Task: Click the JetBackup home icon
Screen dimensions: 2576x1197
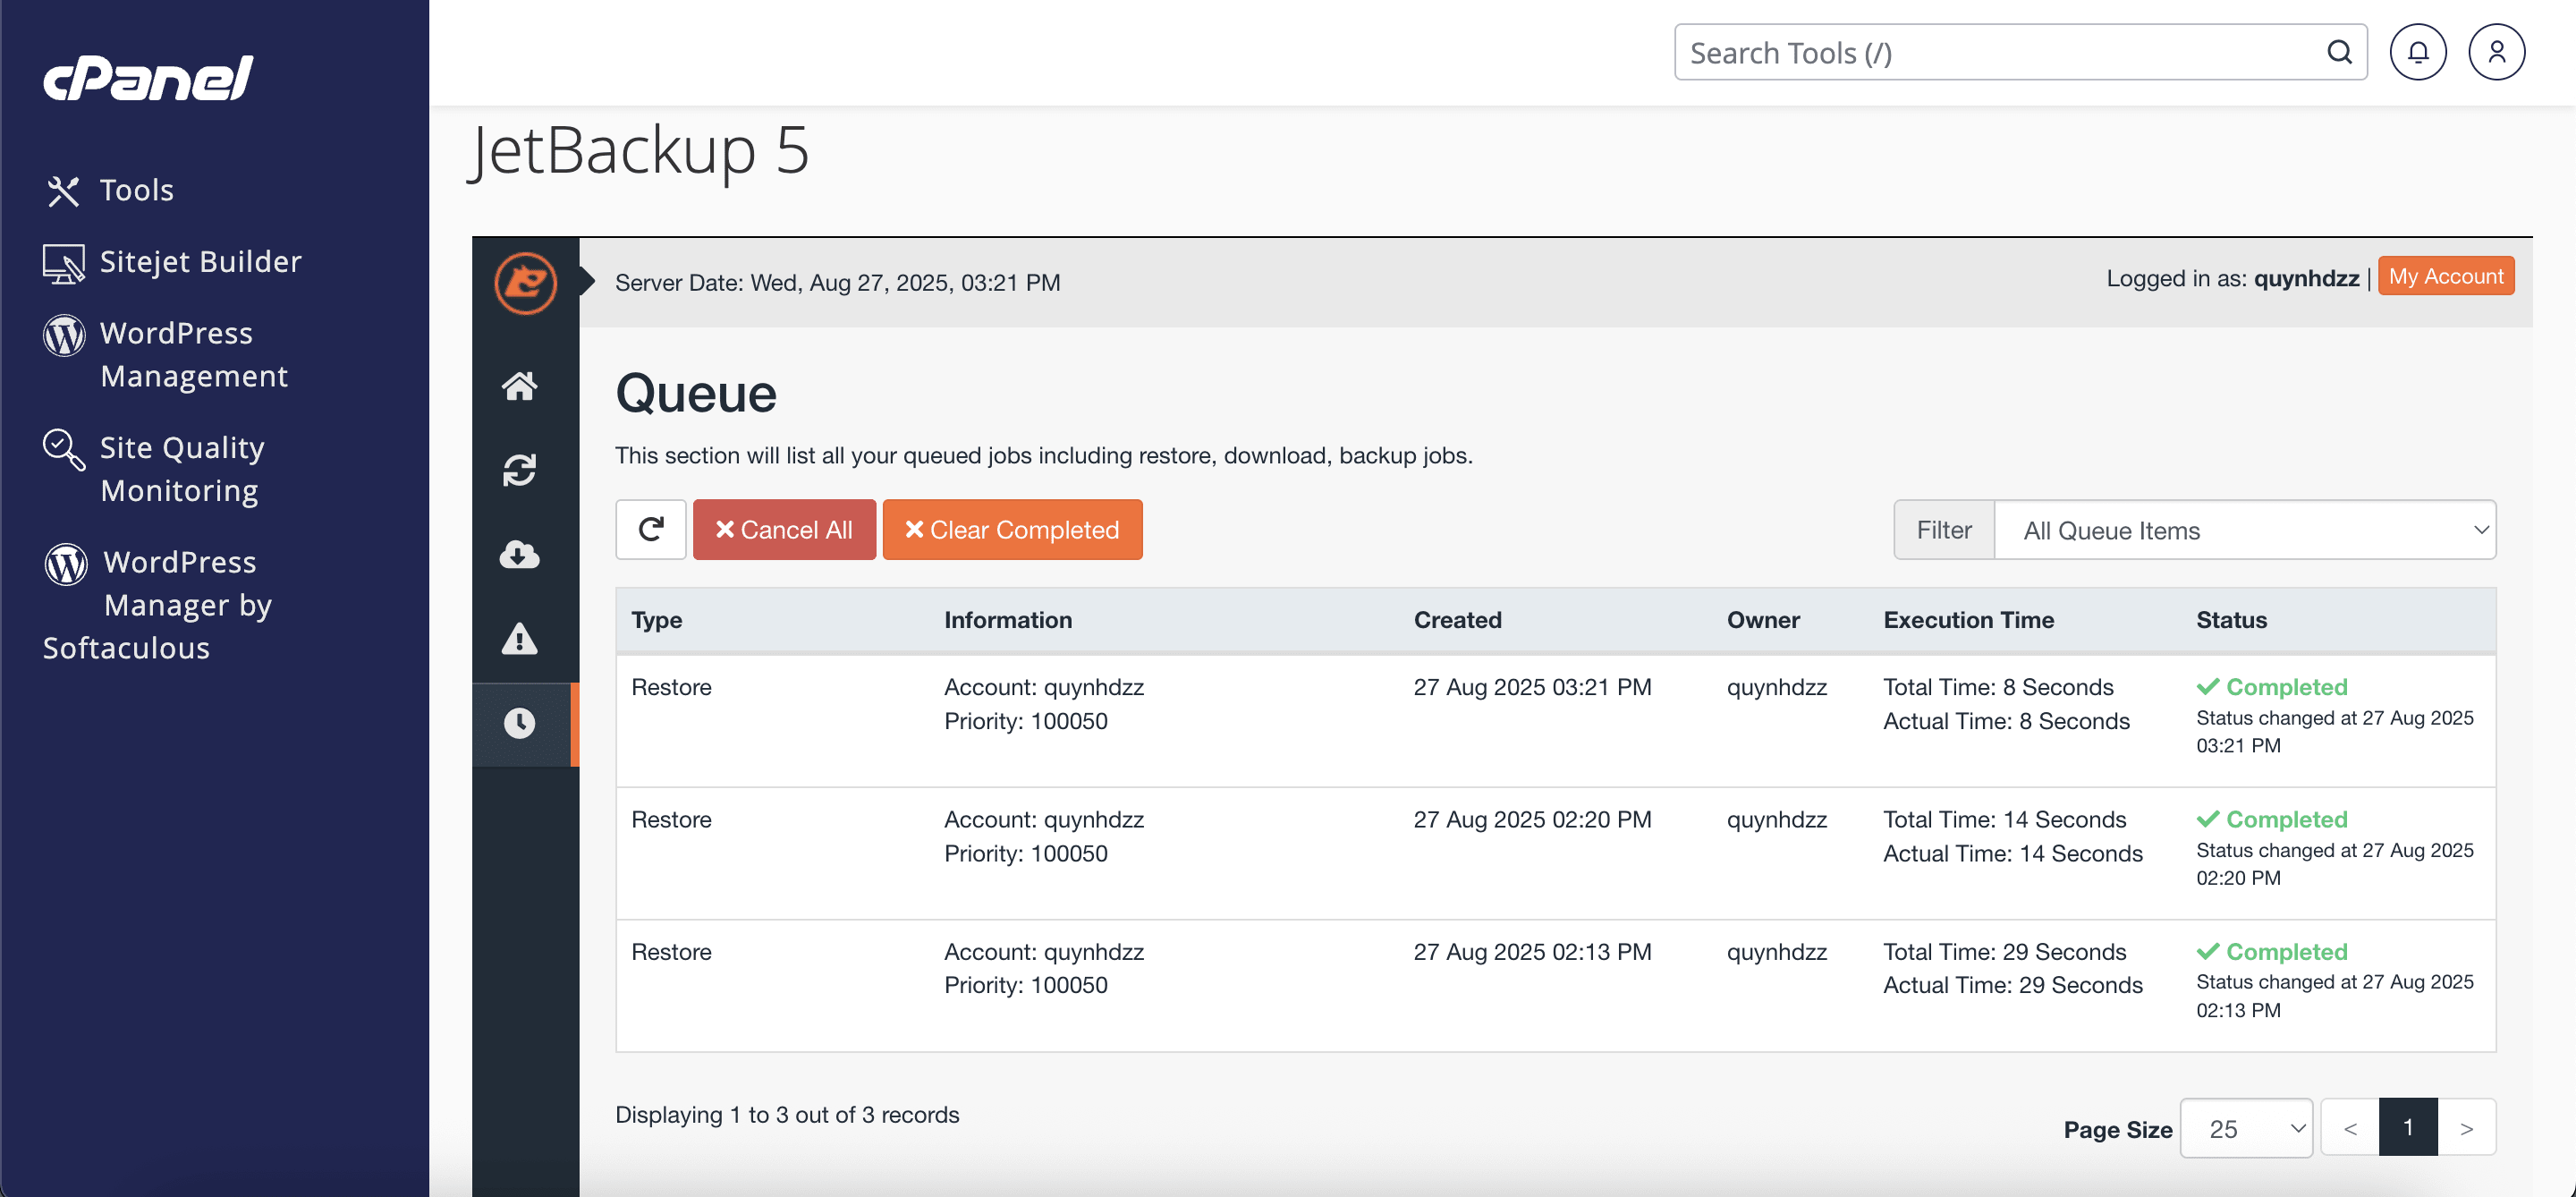Action: point(519,385)
